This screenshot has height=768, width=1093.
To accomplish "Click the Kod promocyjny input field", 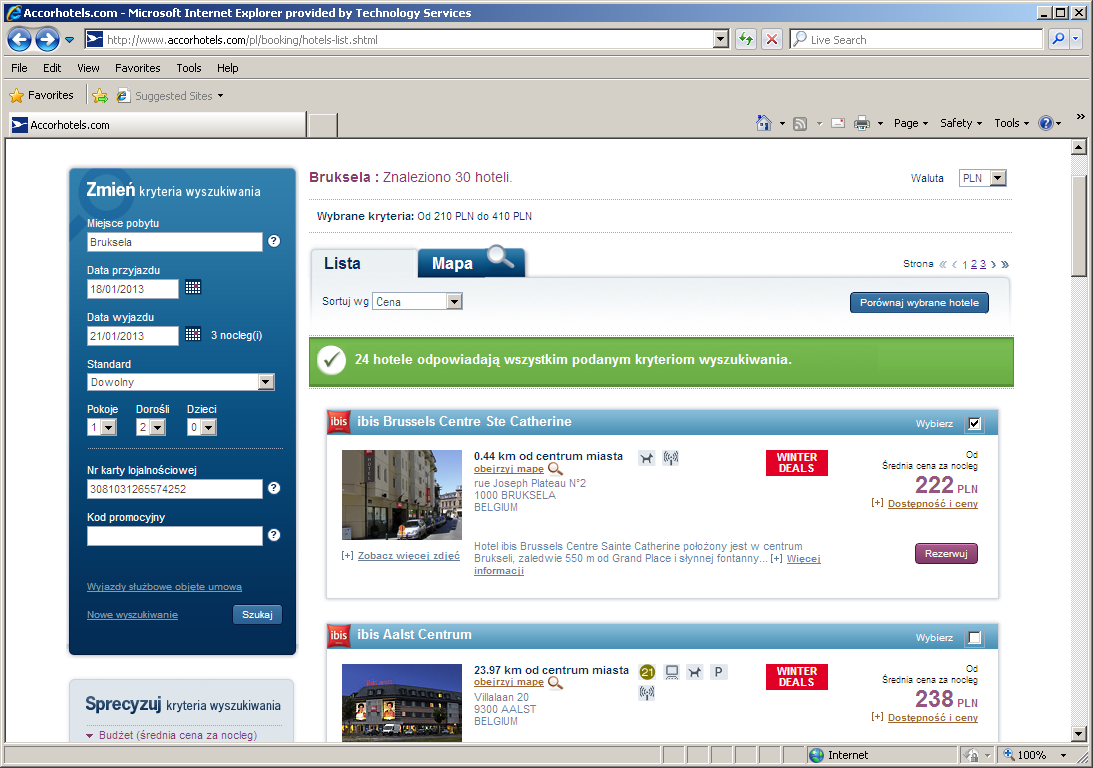I will pos(174,535).
